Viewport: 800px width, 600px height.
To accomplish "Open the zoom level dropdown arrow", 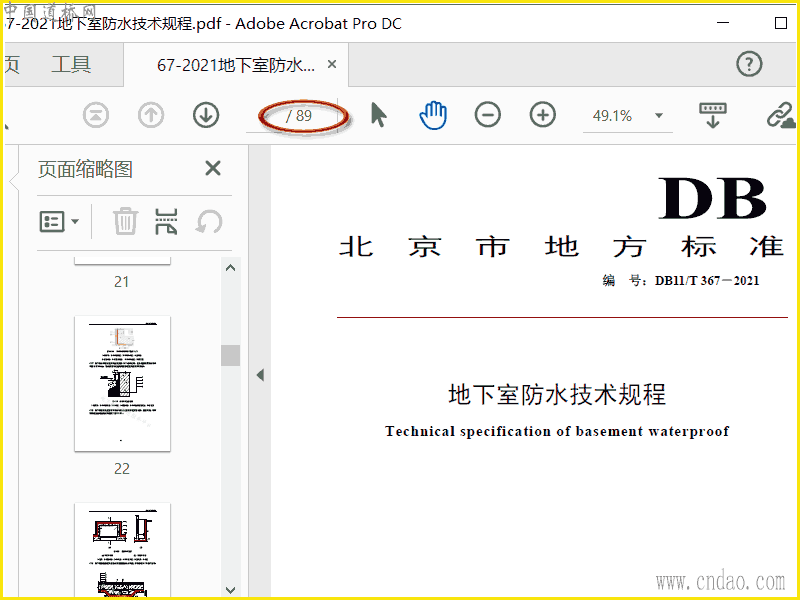I will click(x=659, y=116).
